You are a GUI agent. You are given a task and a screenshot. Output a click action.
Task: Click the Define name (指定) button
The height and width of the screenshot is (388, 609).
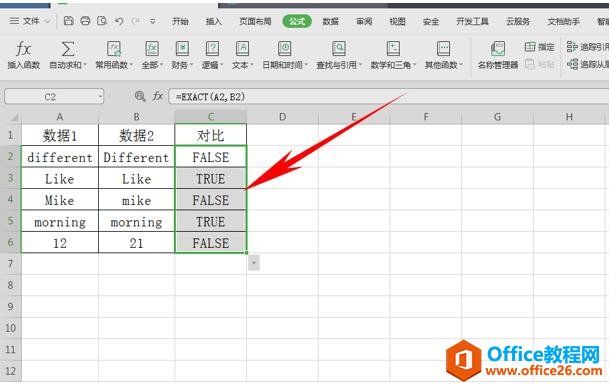[x=539, y=47]
